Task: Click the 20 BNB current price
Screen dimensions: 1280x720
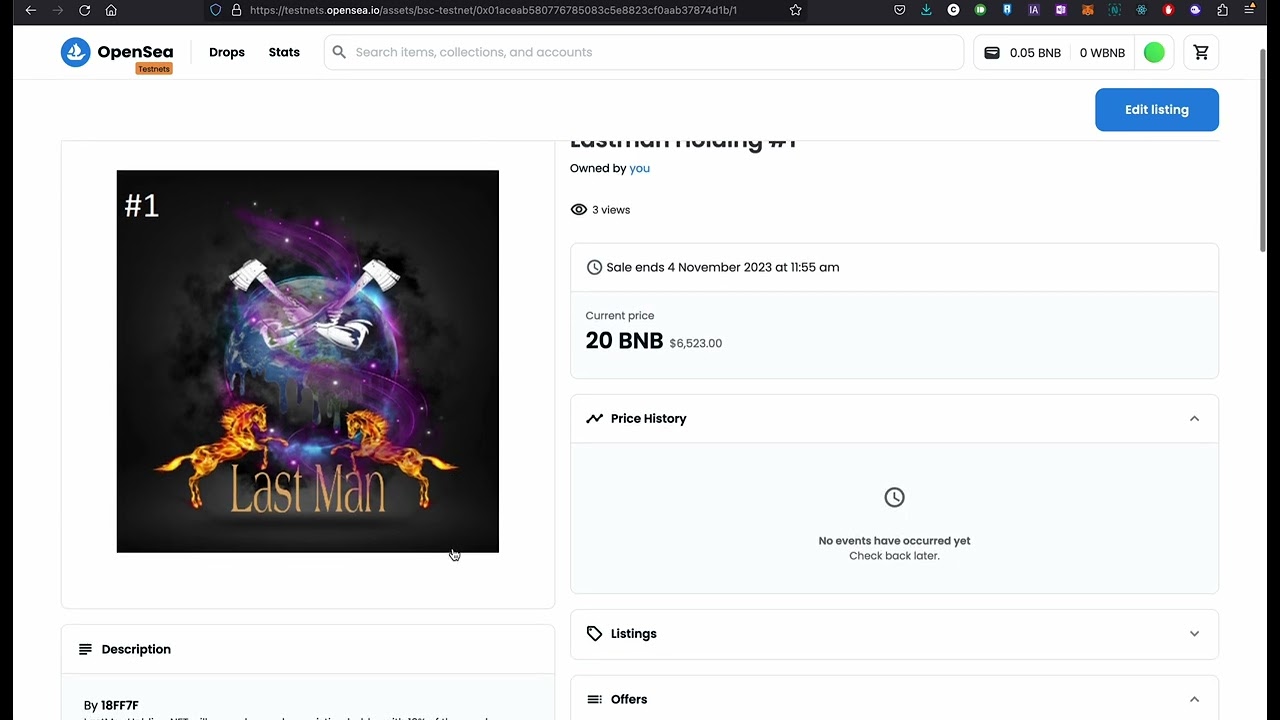Action: coord(624,341)
